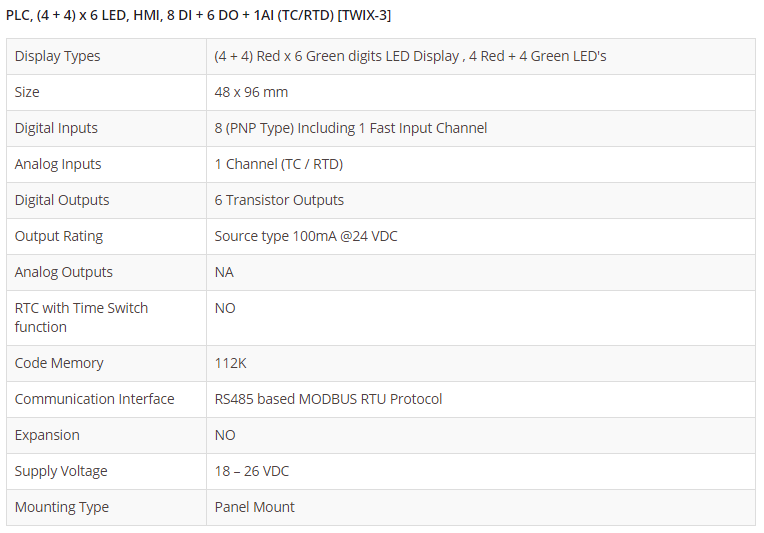Click the Digital Outputs label
Screen dimensions: 764x533
(62, 200)
